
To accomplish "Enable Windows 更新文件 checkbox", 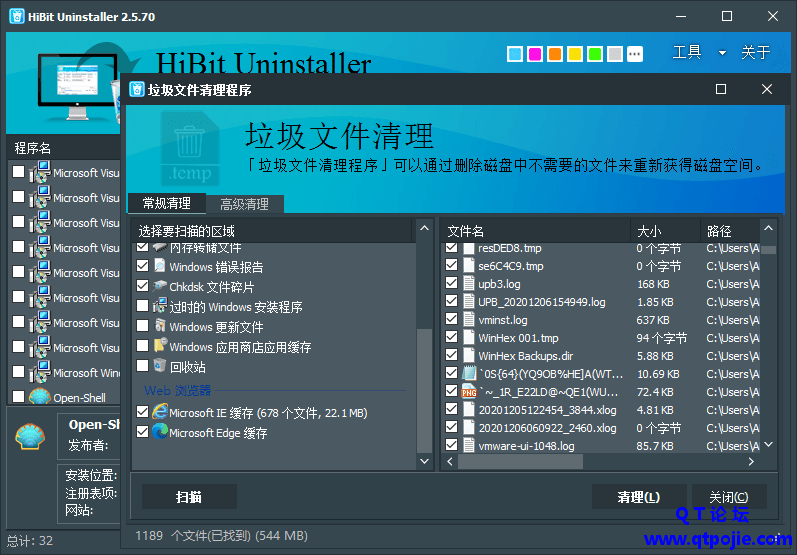I will tap(143, 326).
